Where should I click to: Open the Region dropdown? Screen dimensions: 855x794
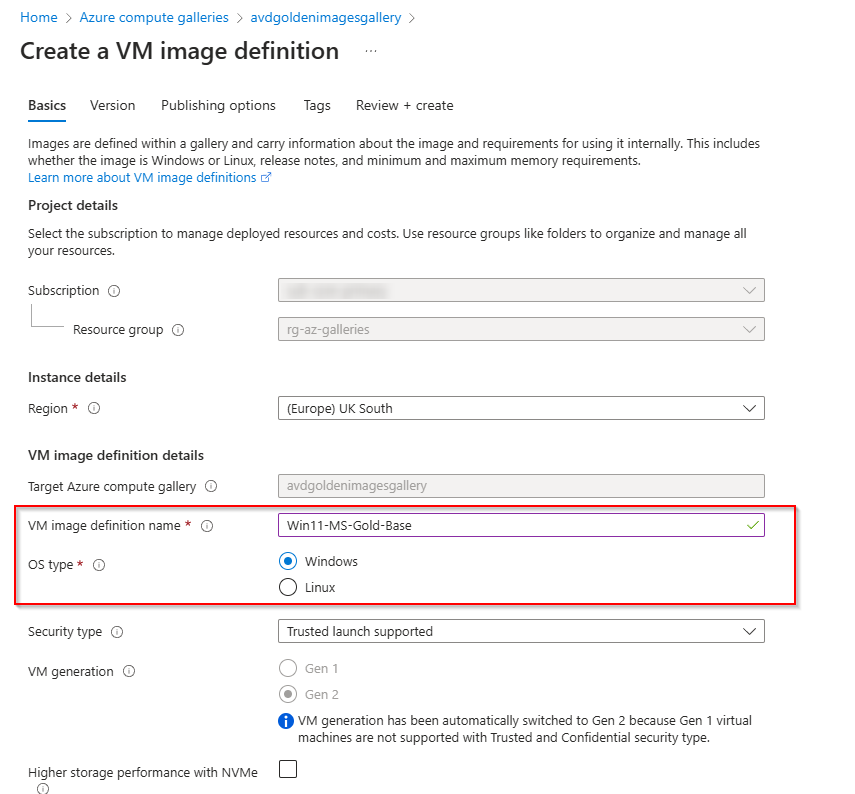point(753,408)
